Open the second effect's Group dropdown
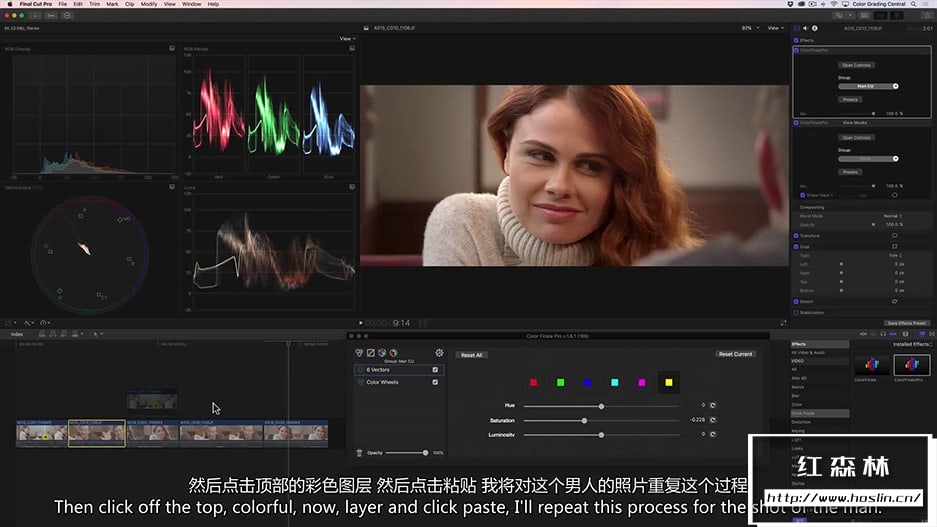Image resolution: width=937 pixels, height=527 pixels. 868,159
